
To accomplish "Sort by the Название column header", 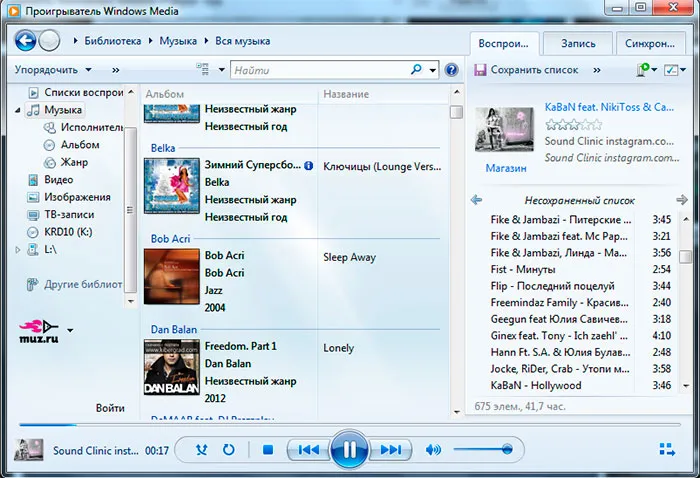I will (346, 94).
